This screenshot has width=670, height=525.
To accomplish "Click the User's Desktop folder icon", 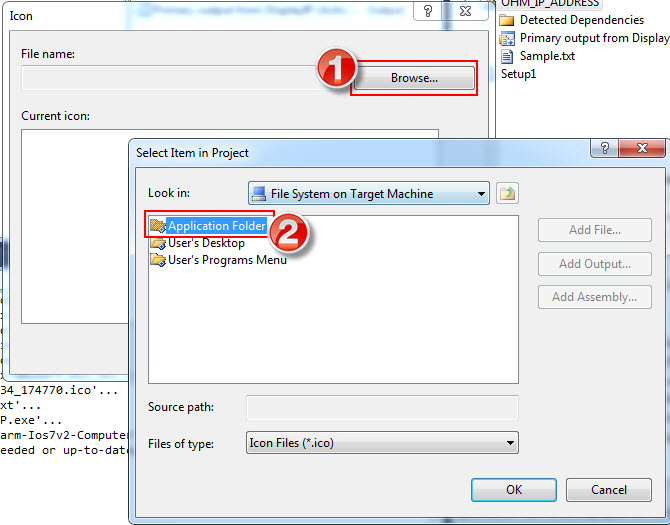I will coord(158,243).
